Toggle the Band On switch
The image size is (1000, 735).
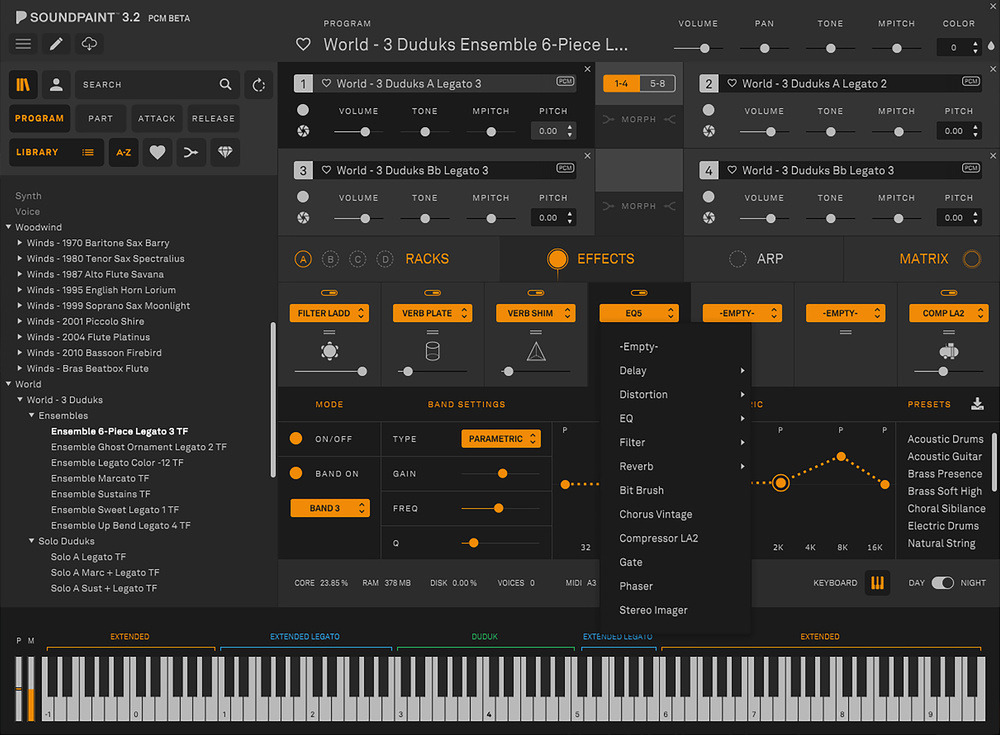pyautogui.click(x=296, y=474)
